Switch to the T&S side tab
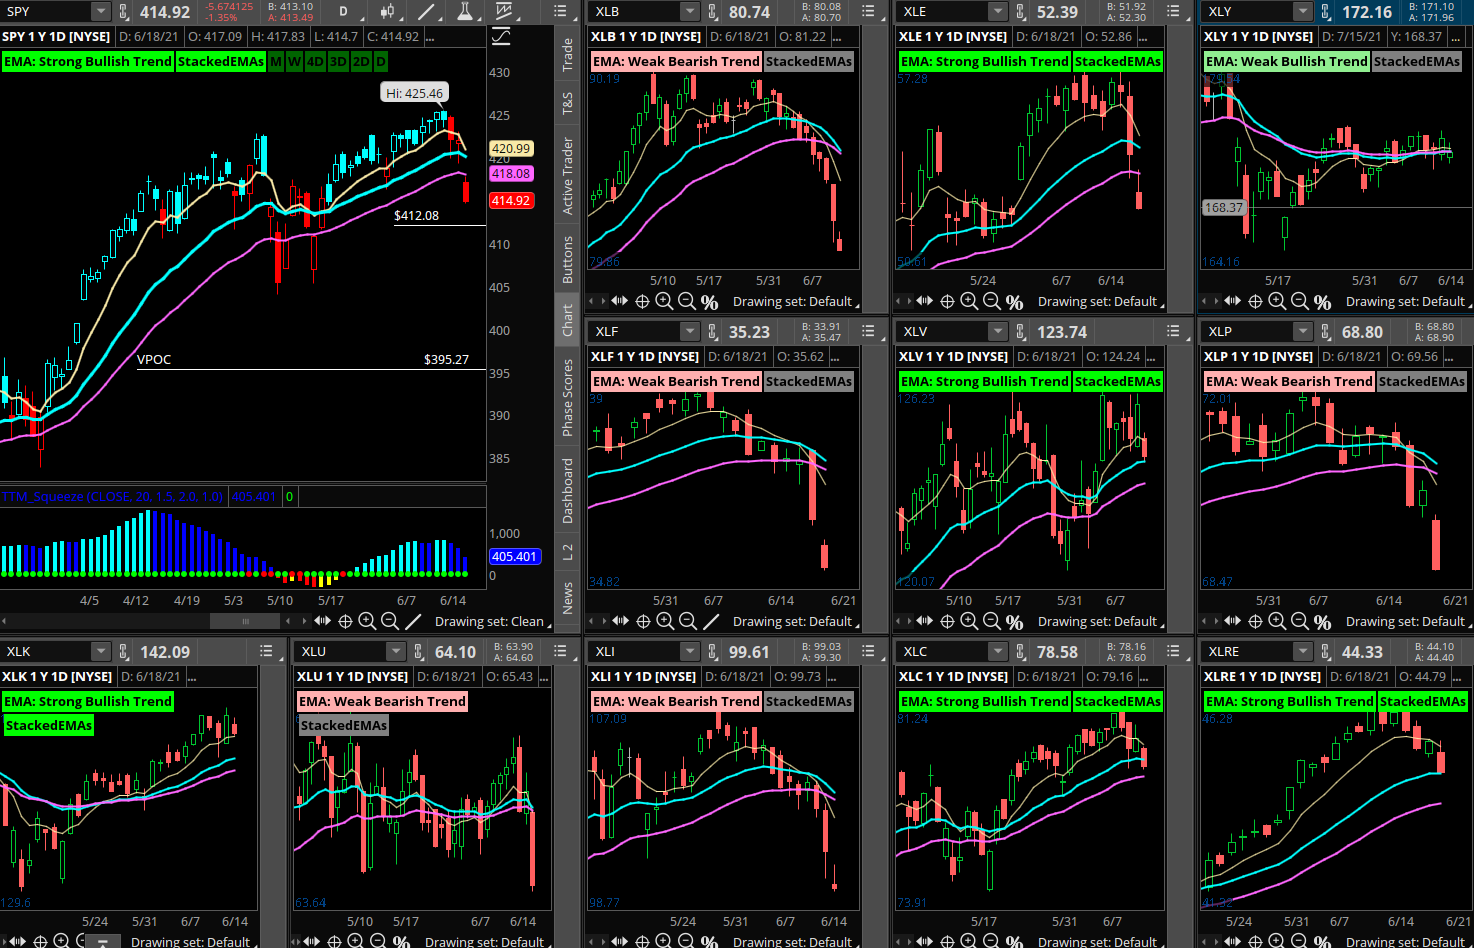1474x948 pixels. click(567, 103)
